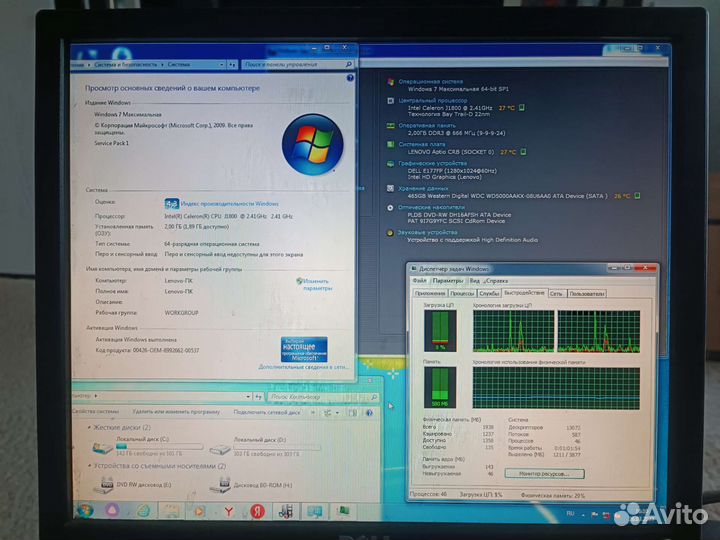Open 'Индекс производительности Windows' link

pos(229,203)
